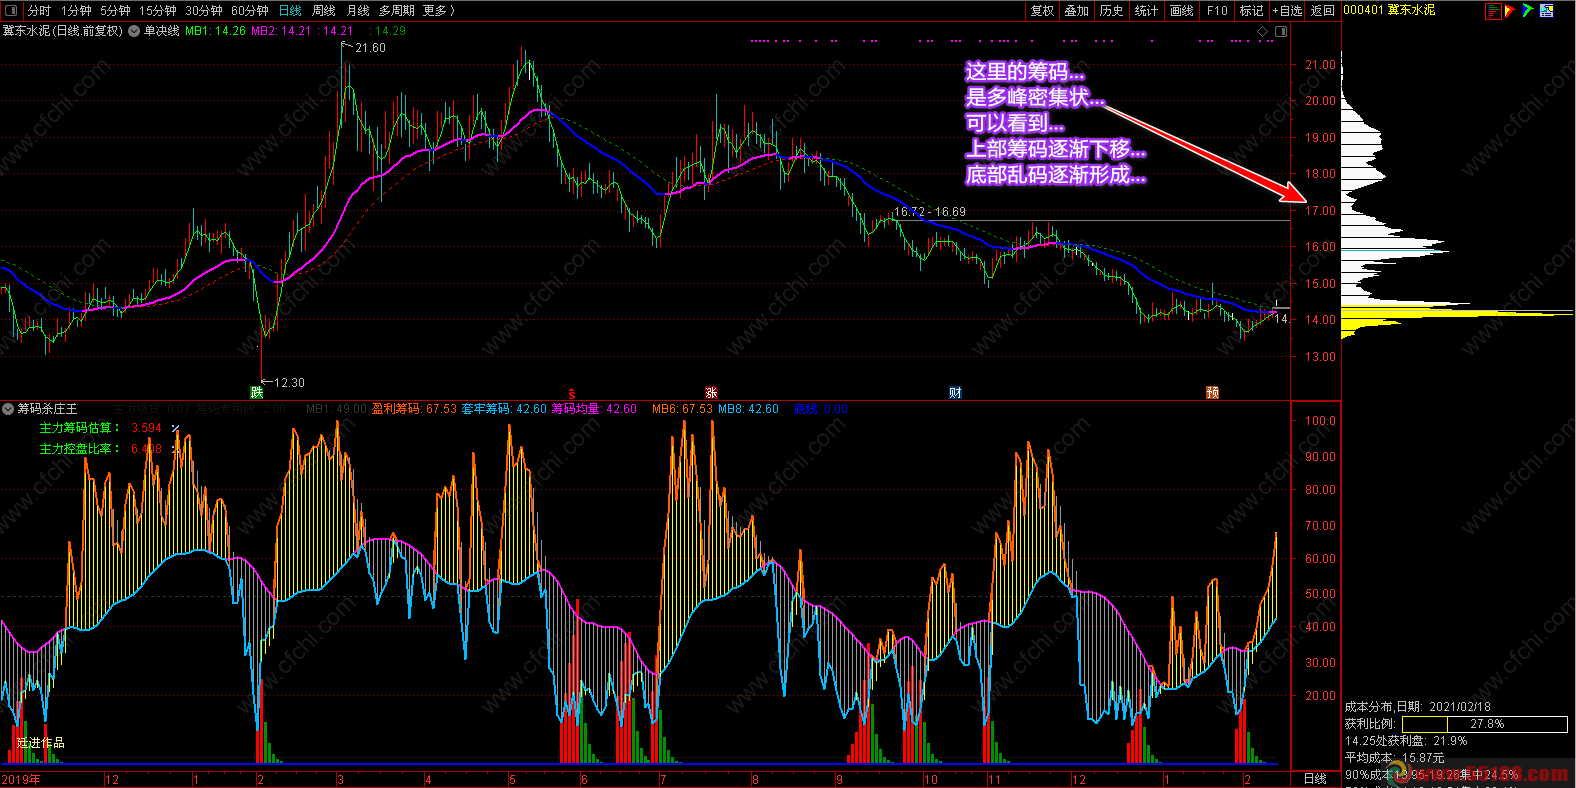Viewport: 1576px width, 788px height.
Task: Add stock via +自选 button
Action: point(1287,11)
